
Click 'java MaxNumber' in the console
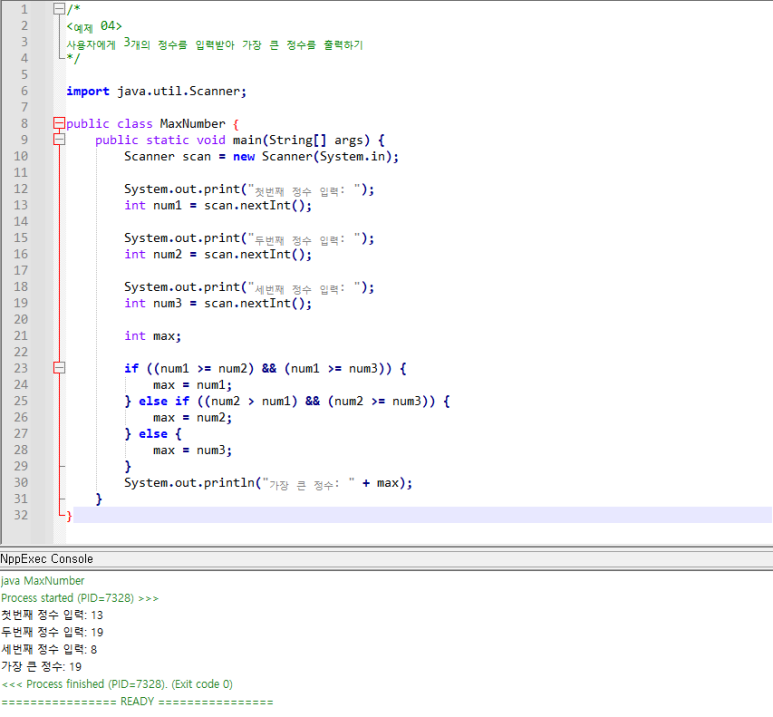(42, 580)
